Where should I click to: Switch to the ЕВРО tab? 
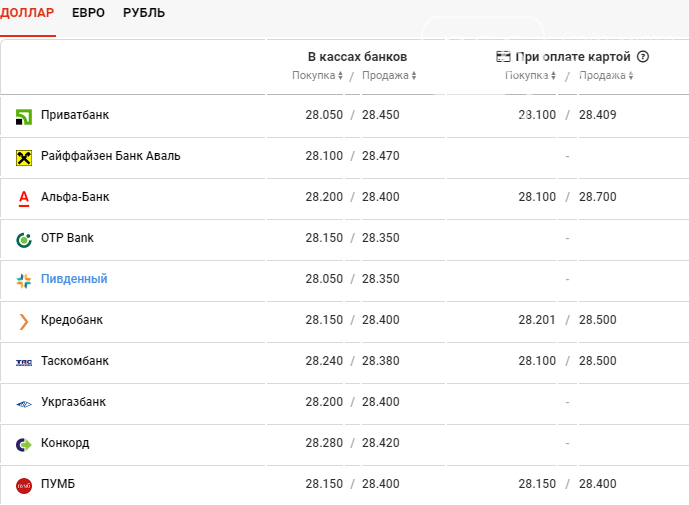coord(88,13)
